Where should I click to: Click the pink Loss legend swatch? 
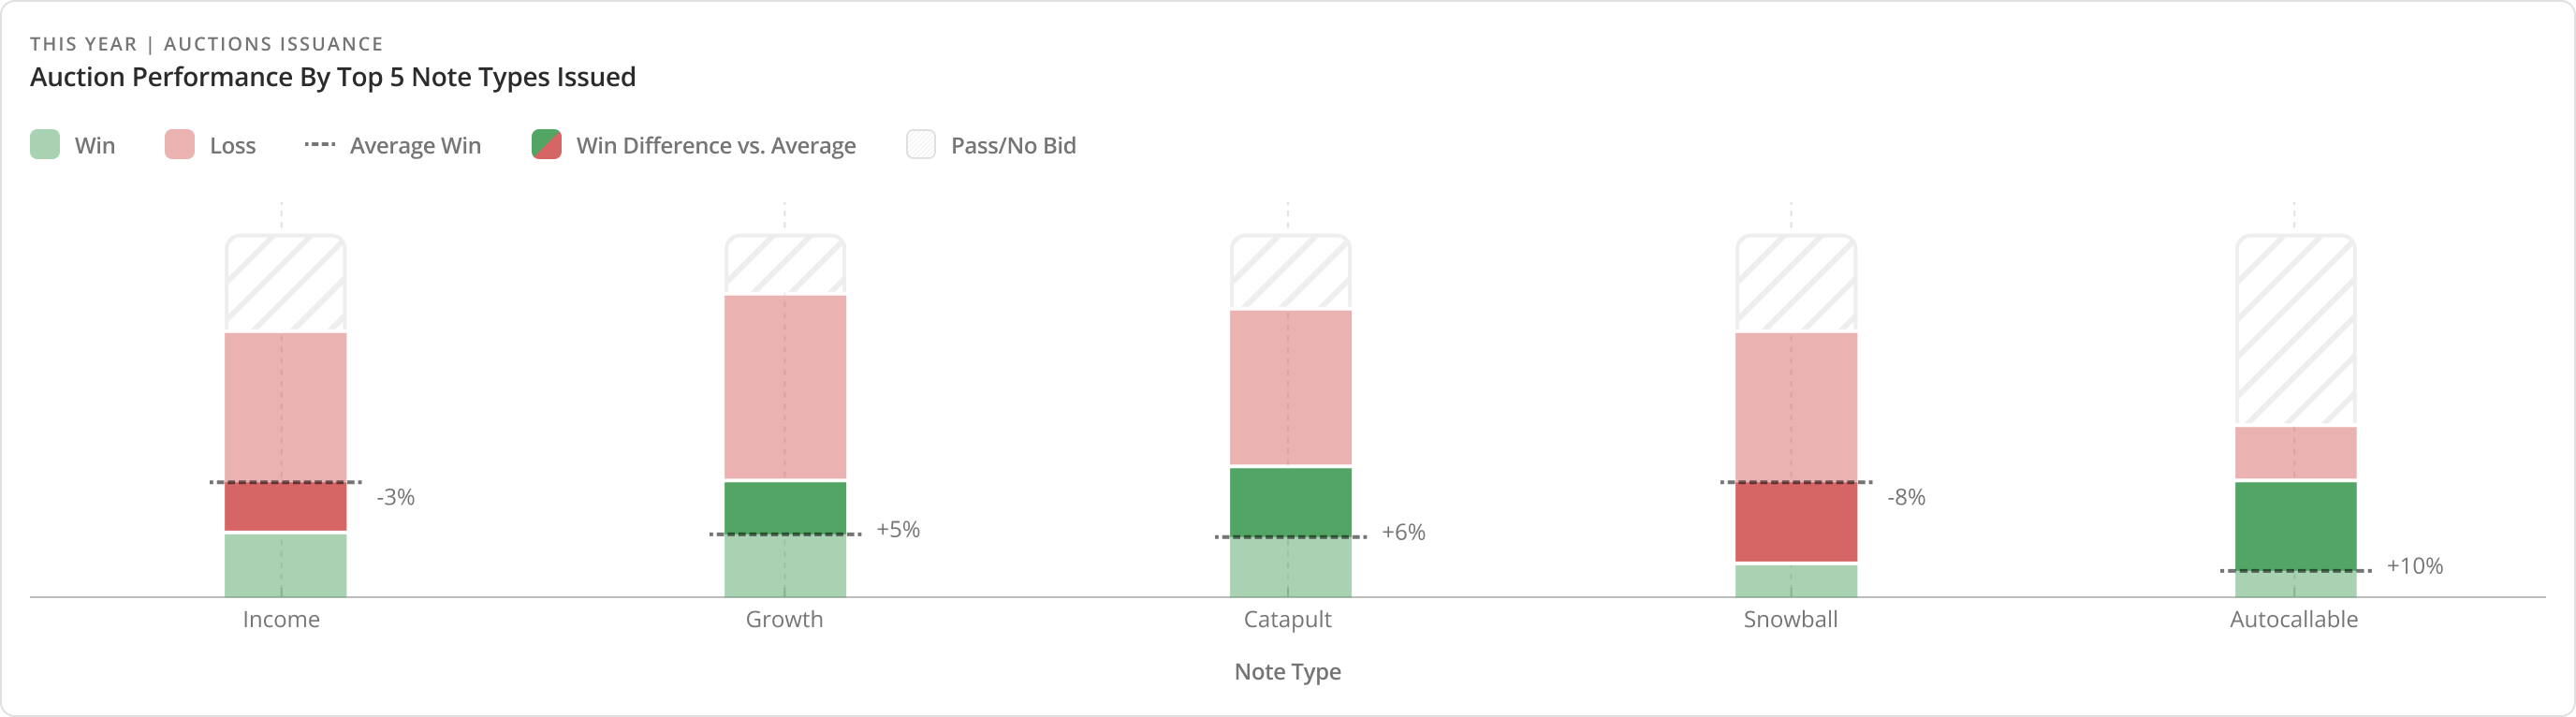(180, 145)
